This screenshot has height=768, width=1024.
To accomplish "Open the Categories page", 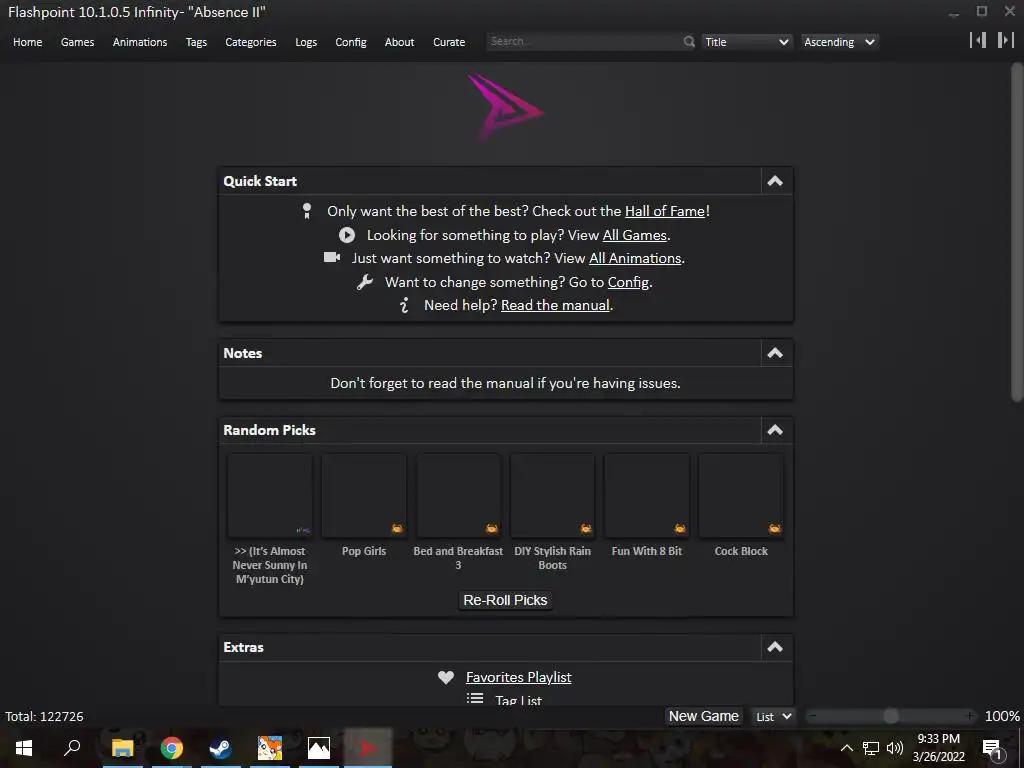I will click(251, 42).
